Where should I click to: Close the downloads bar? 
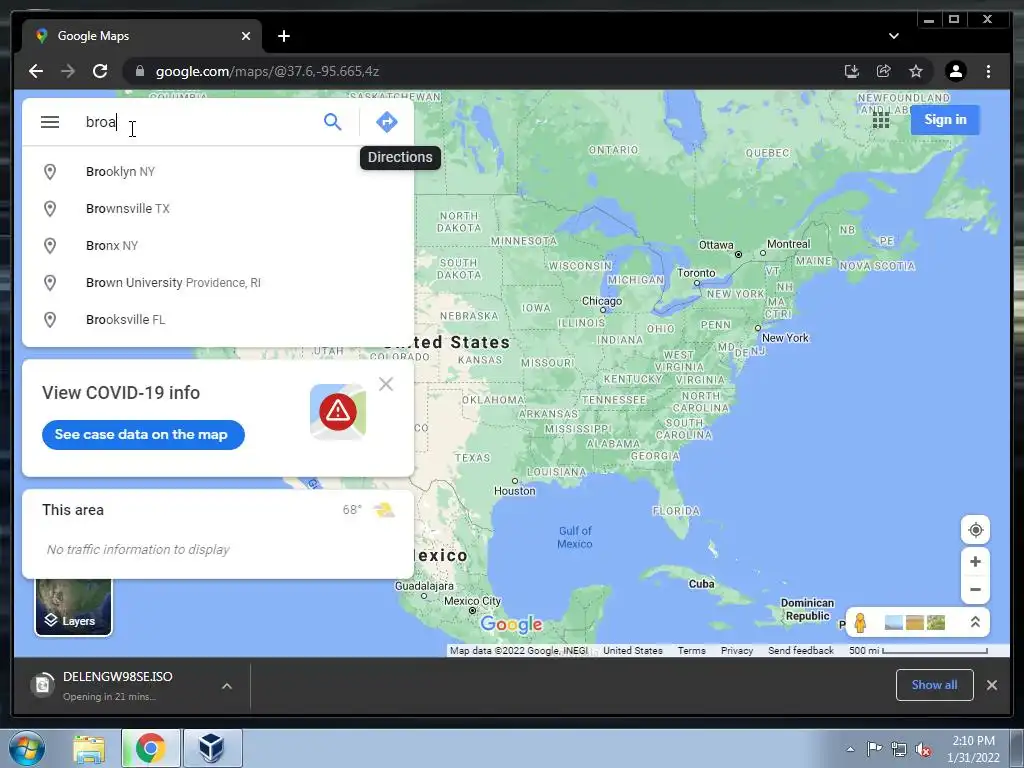pos(991,685)
